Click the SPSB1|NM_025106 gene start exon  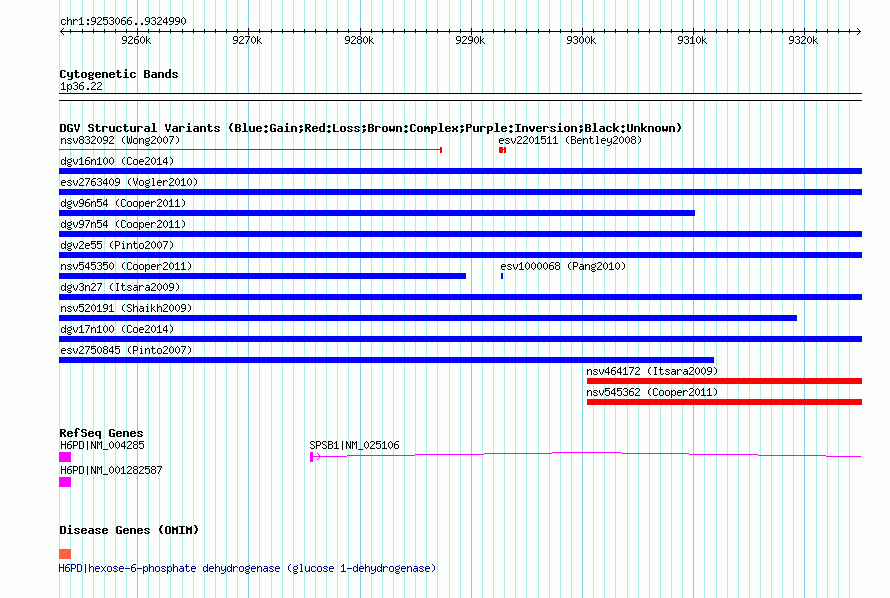point(312,457)
